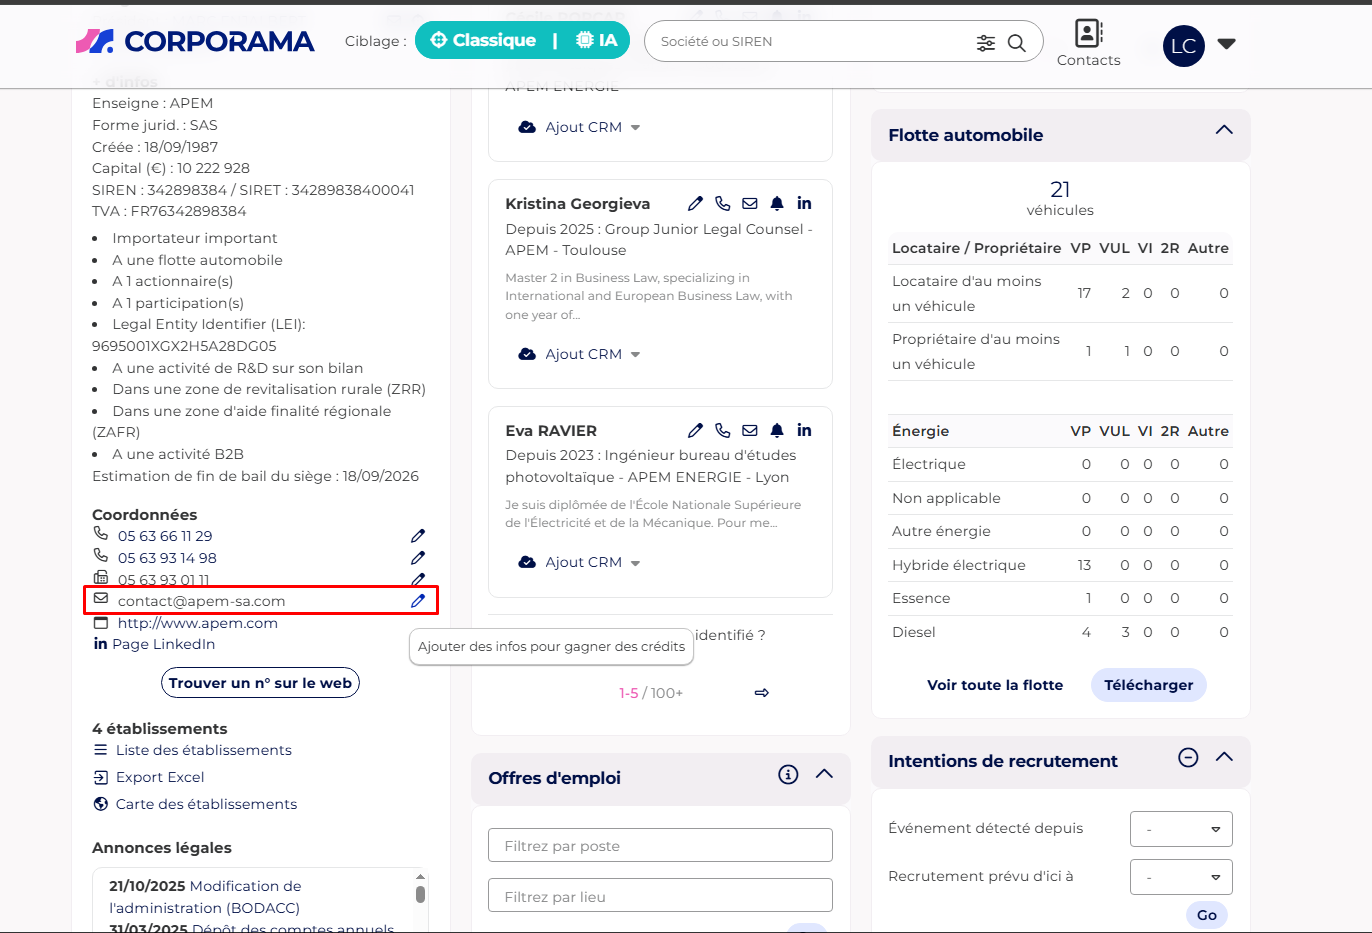1372x933 pixels.
Task: Open the Événement détecté depuis dropdown
Action: click(x=1181, y=829)
